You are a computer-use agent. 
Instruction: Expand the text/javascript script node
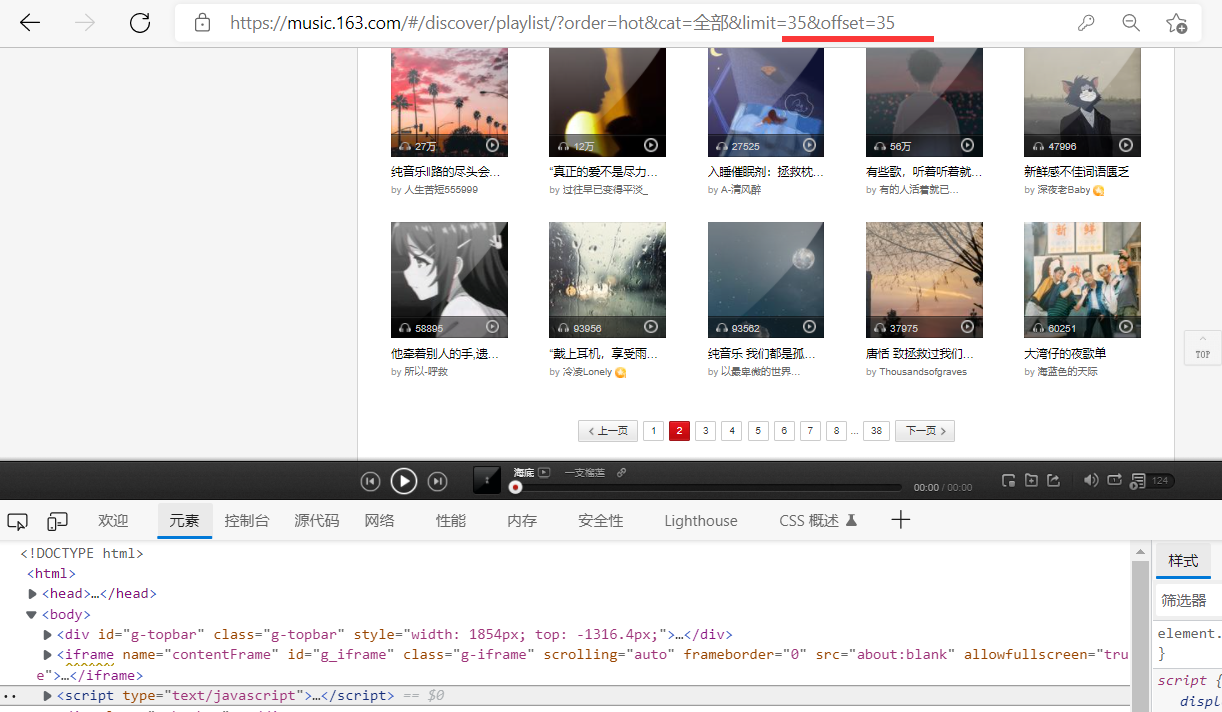[x=47, y=696]
